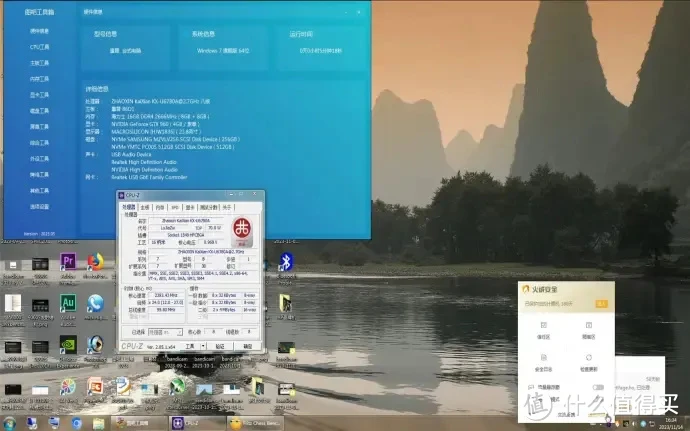This screenshot has width=690, height=431.
Task: Select 综合工具 in the toolbox sidebar
Action: click(39, 143)
